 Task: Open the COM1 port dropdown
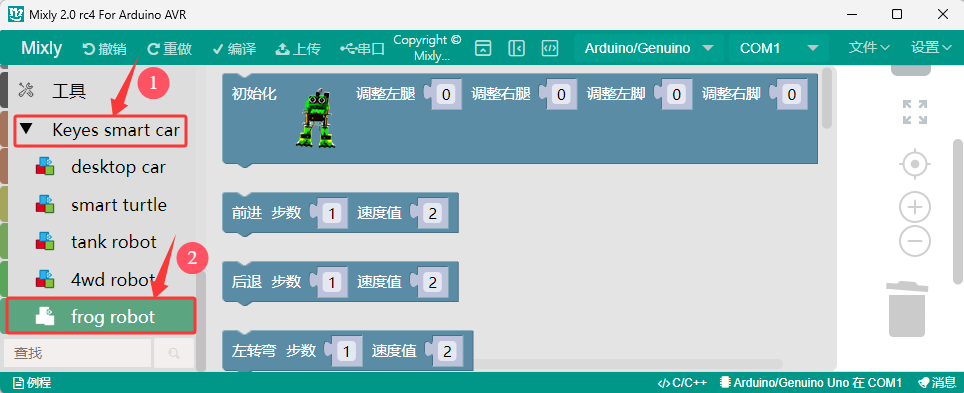(779, 48)
